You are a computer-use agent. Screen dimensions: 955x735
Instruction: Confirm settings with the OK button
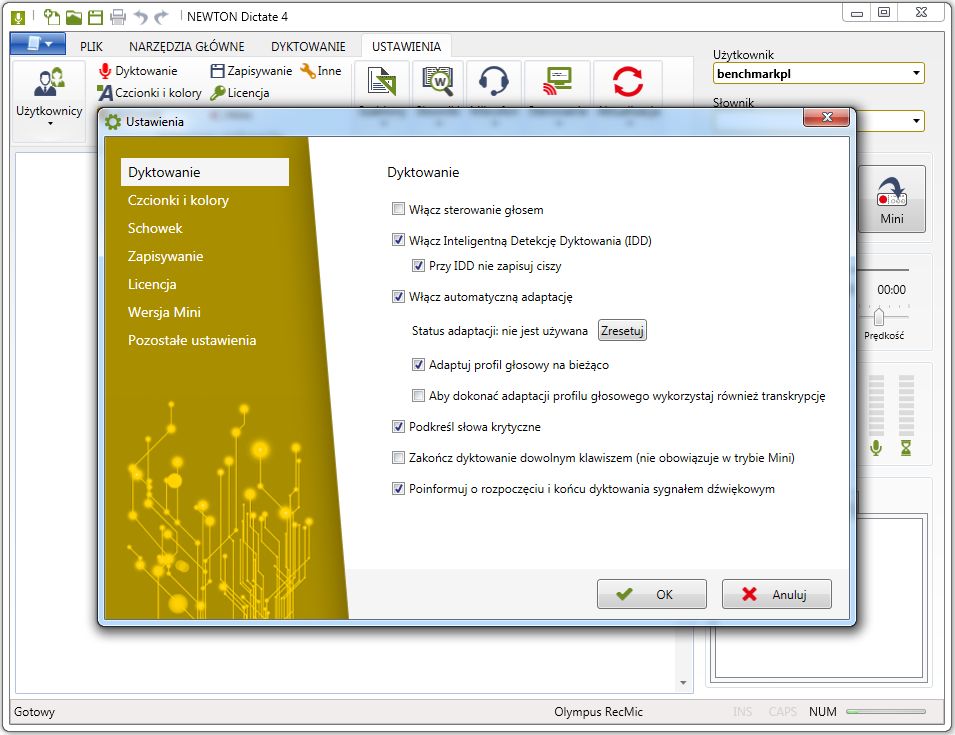(x=652, y=594)
